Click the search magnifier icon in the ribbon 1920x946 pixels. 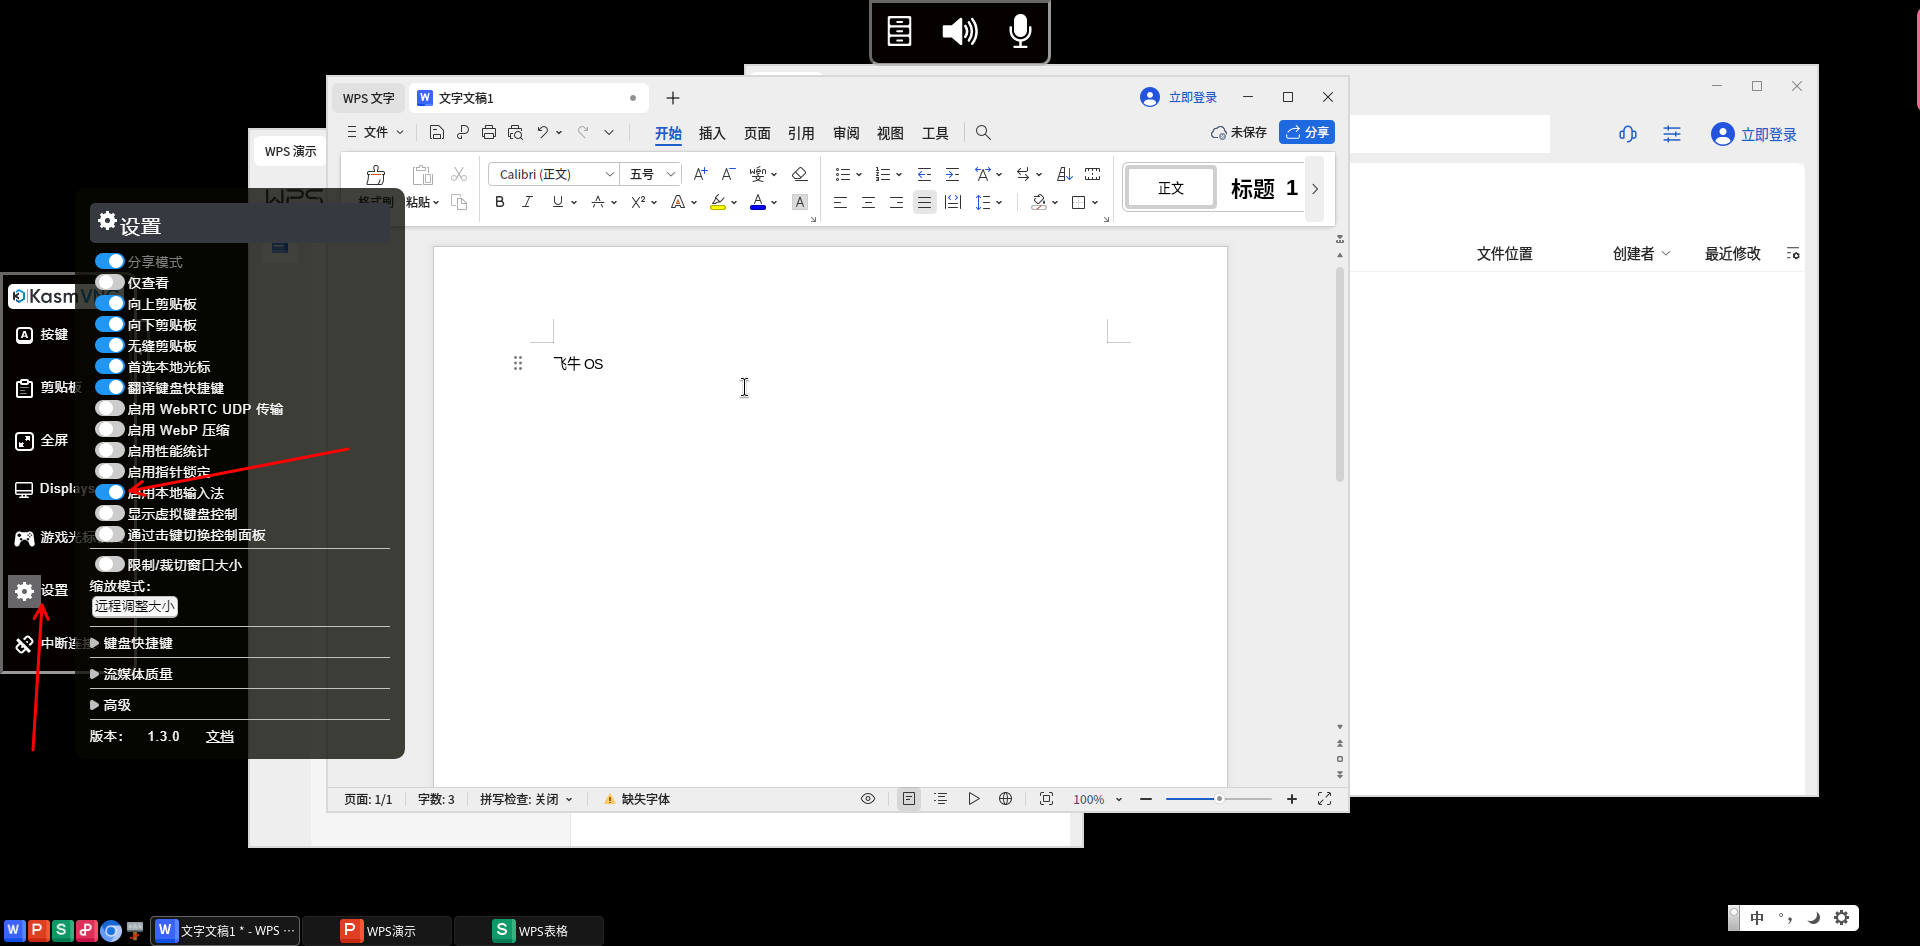[x=983, y=132]
